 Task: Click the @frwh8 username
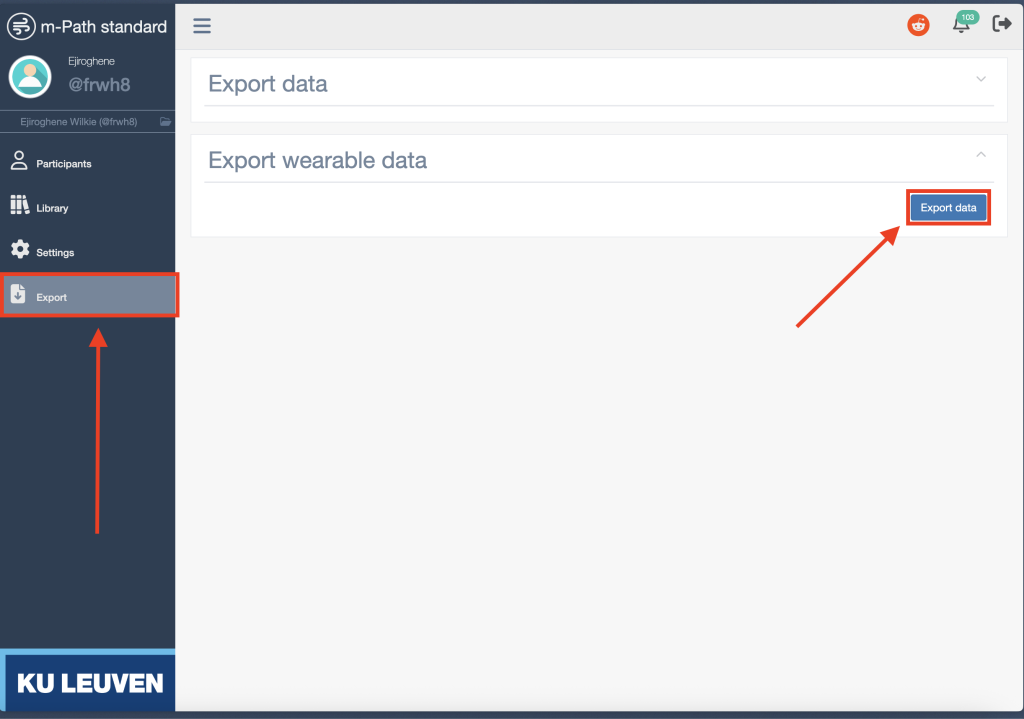[x=99, y=85]
